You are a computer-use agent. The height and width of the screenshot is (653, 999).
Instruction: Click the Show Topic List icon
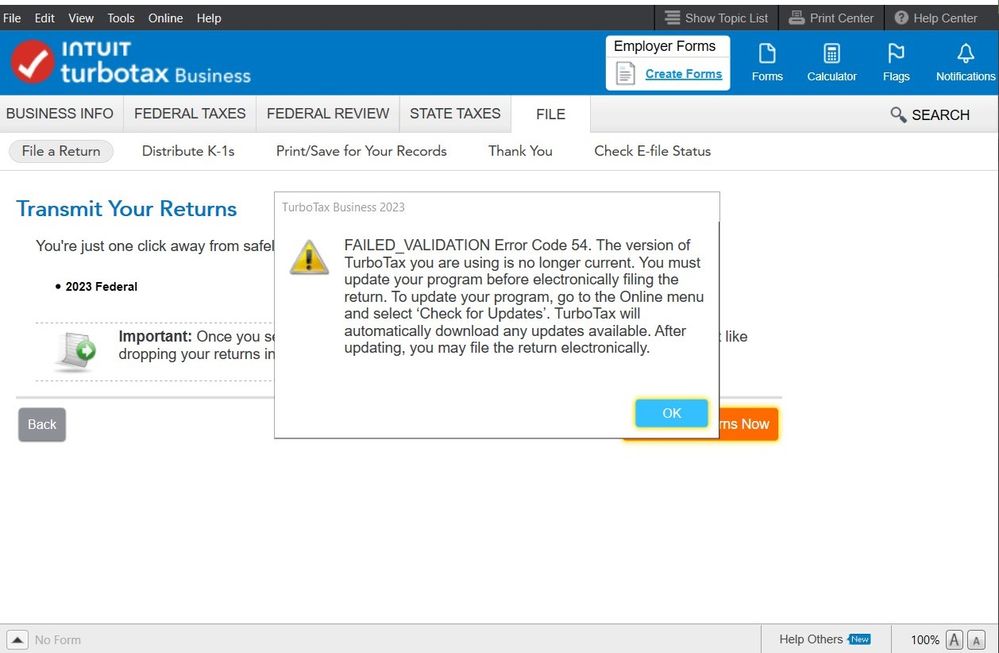[672, 18]
